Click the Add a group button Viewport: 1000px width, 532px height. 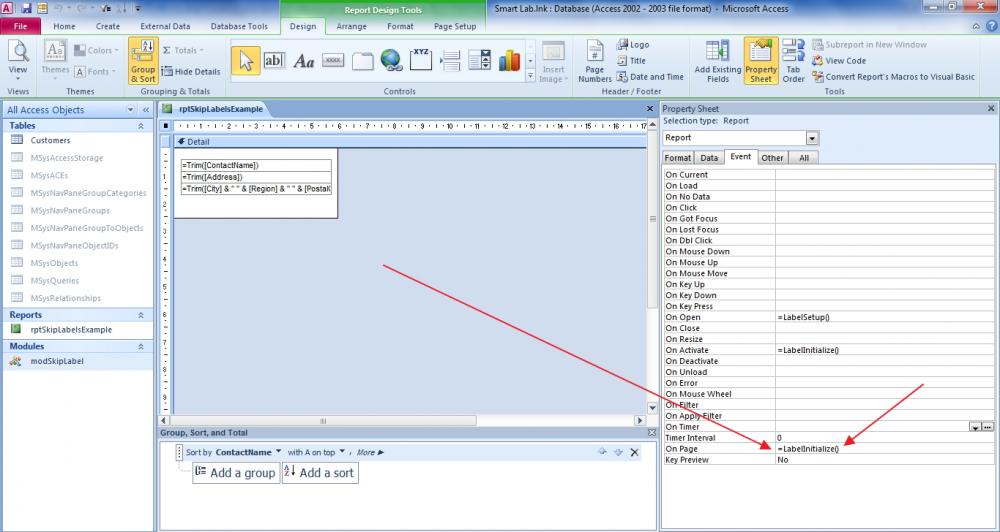point(236,473)
